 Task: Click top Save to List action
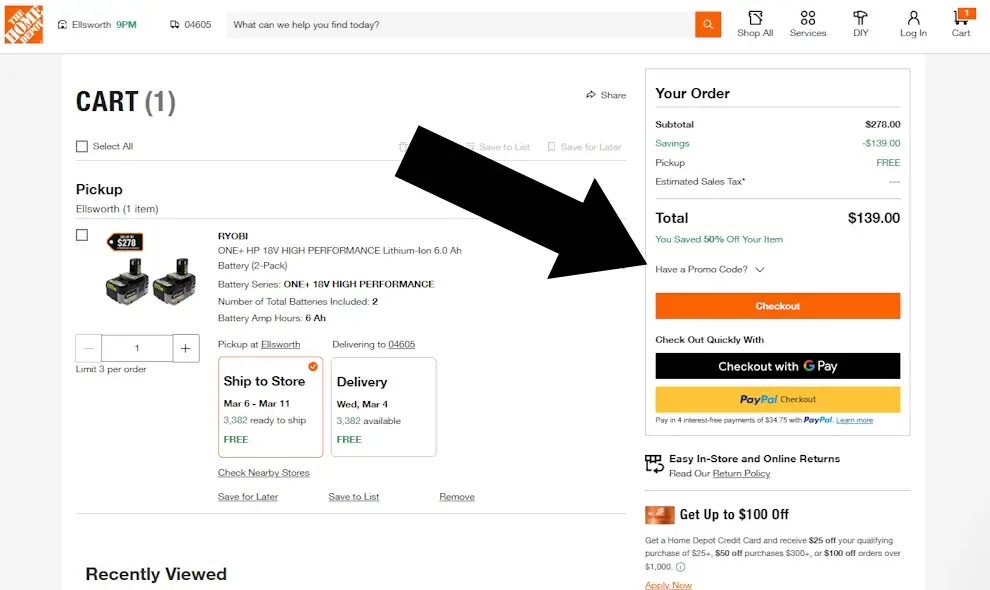(498, 147)
